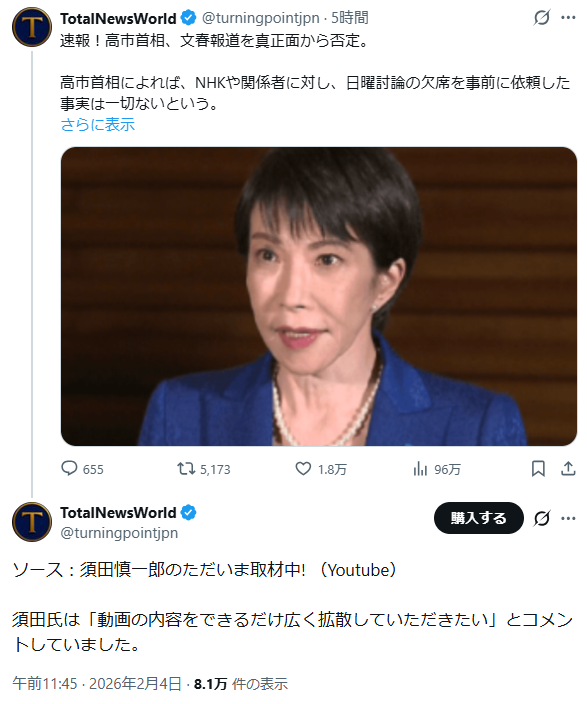Click the Grok icon on first post
Image resolution: width=587 pixels, height=704 pixels.
[x=542, y=18]
